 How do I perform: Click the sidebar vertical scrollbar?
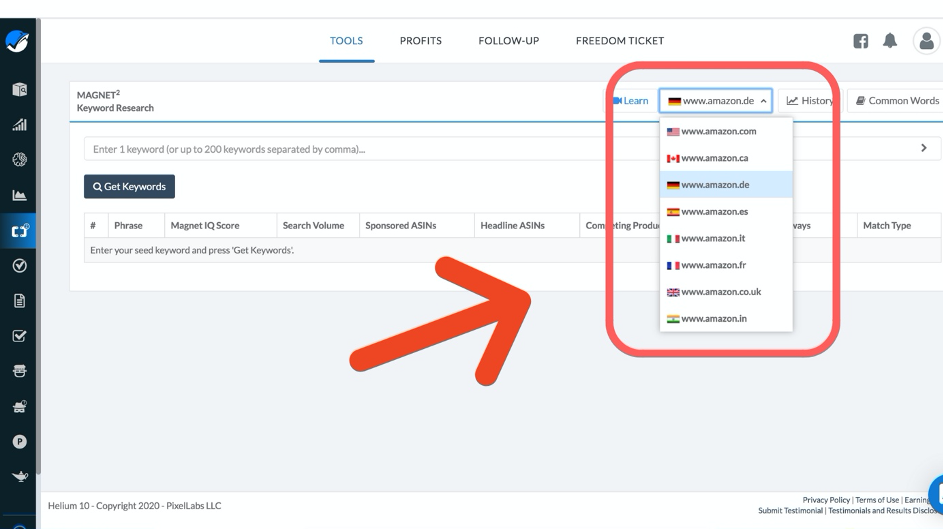point(38,246)
